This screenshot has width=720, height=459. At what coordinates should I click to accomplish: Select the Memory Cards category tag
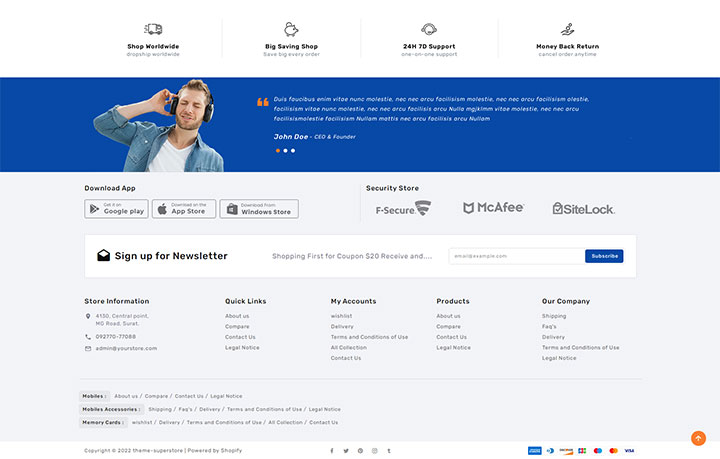[103, 423]
